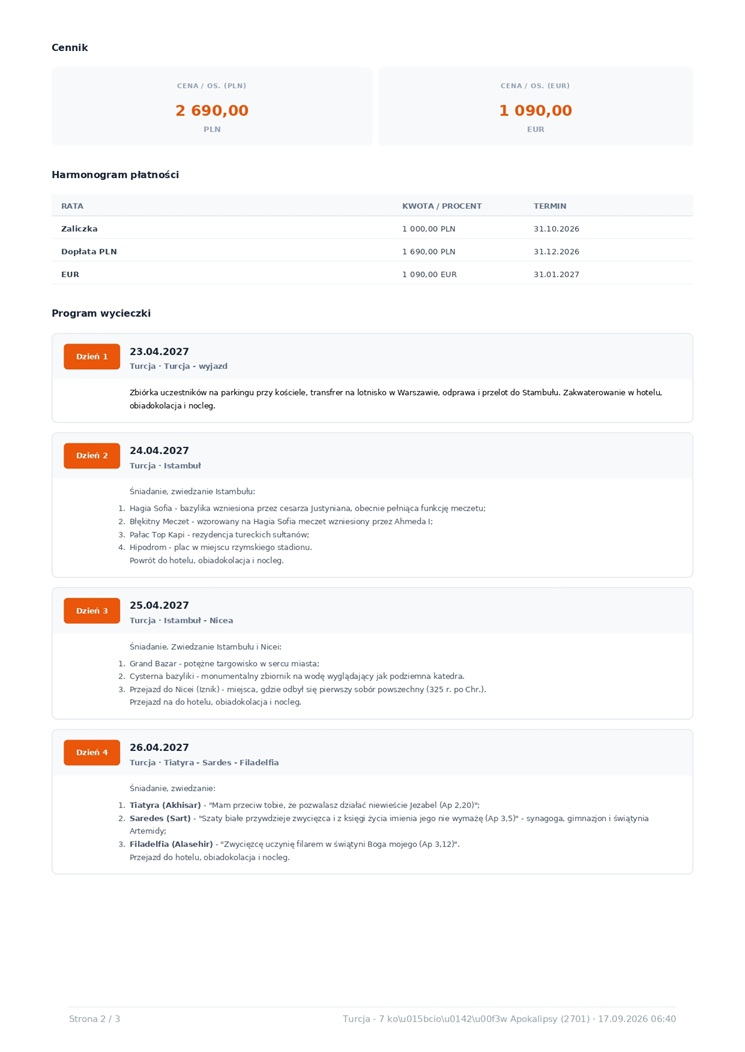Click the orange Dzień 3 badge
Image resolution: width=745 pixels, height=1052 pixels.
(x=92, y=611)
